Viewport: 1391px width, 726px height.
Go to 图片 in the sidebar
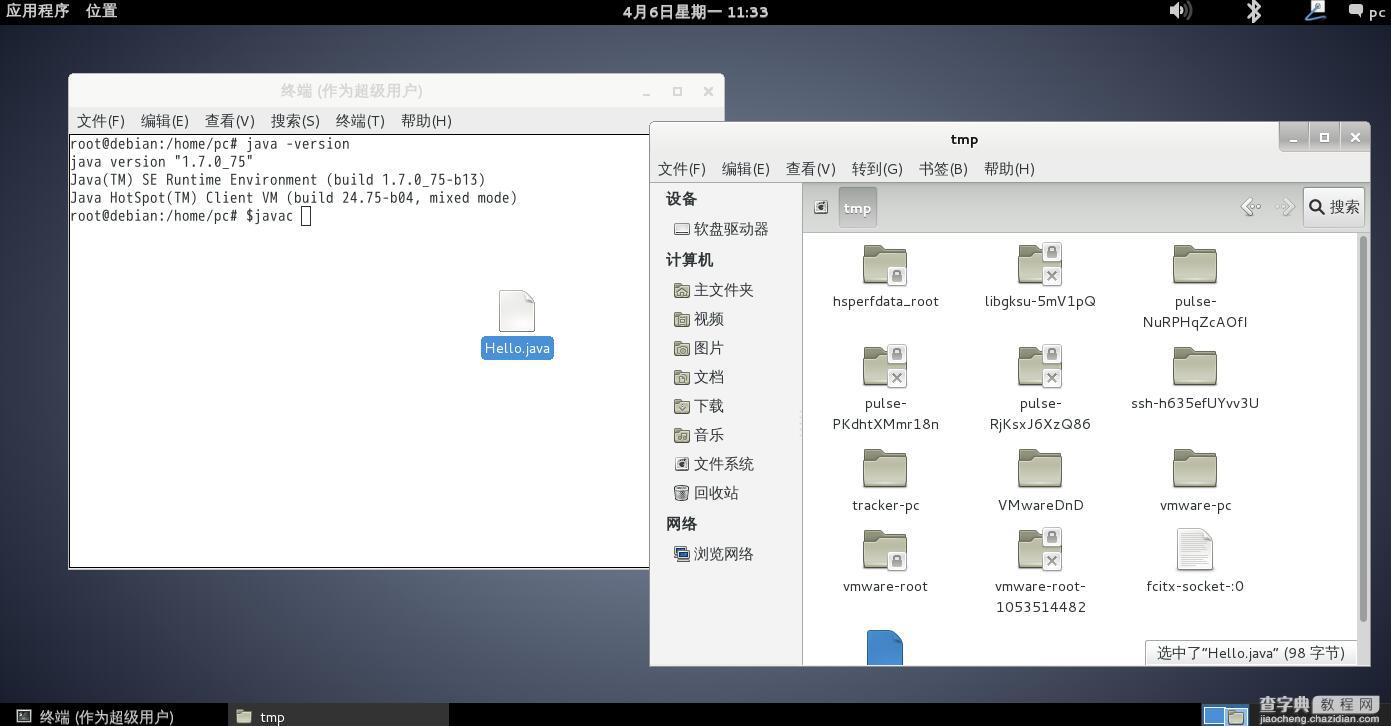coord(699,348)
